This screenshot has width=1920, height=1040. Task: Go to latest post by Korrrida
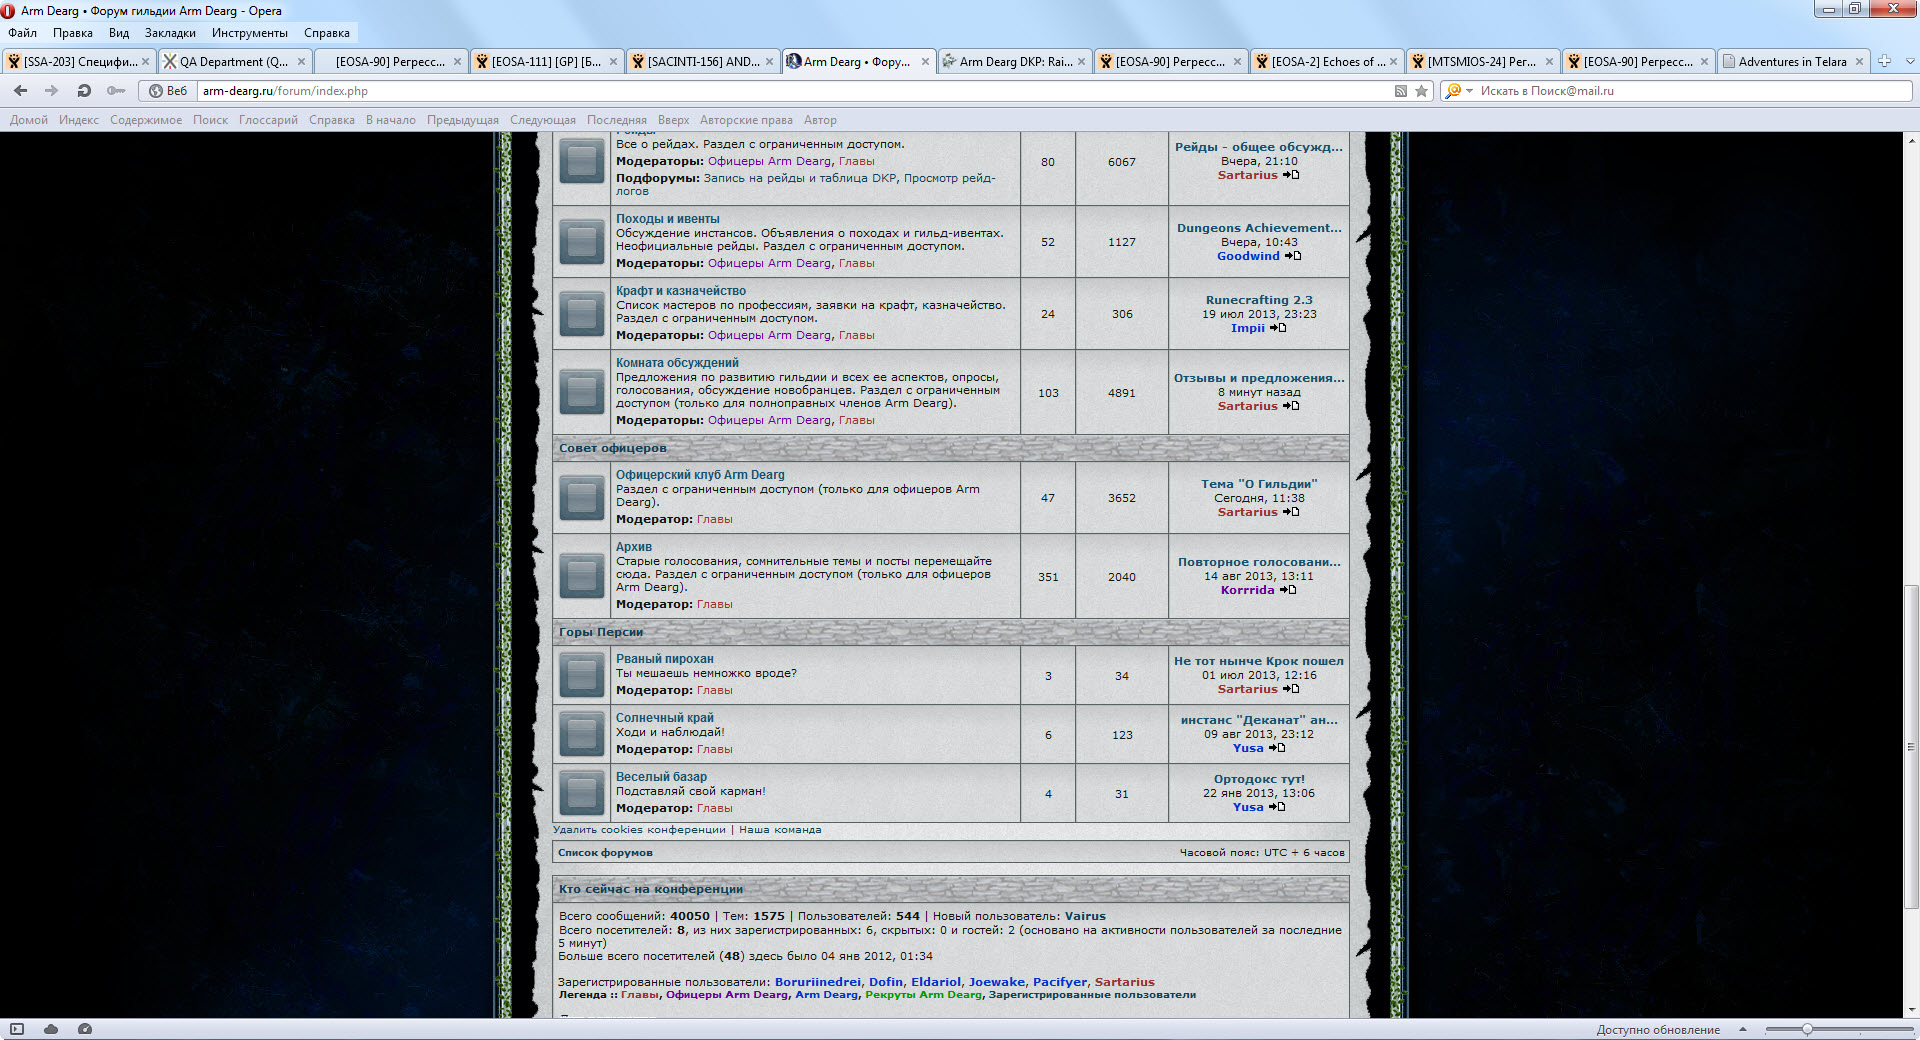[1288, 590]
